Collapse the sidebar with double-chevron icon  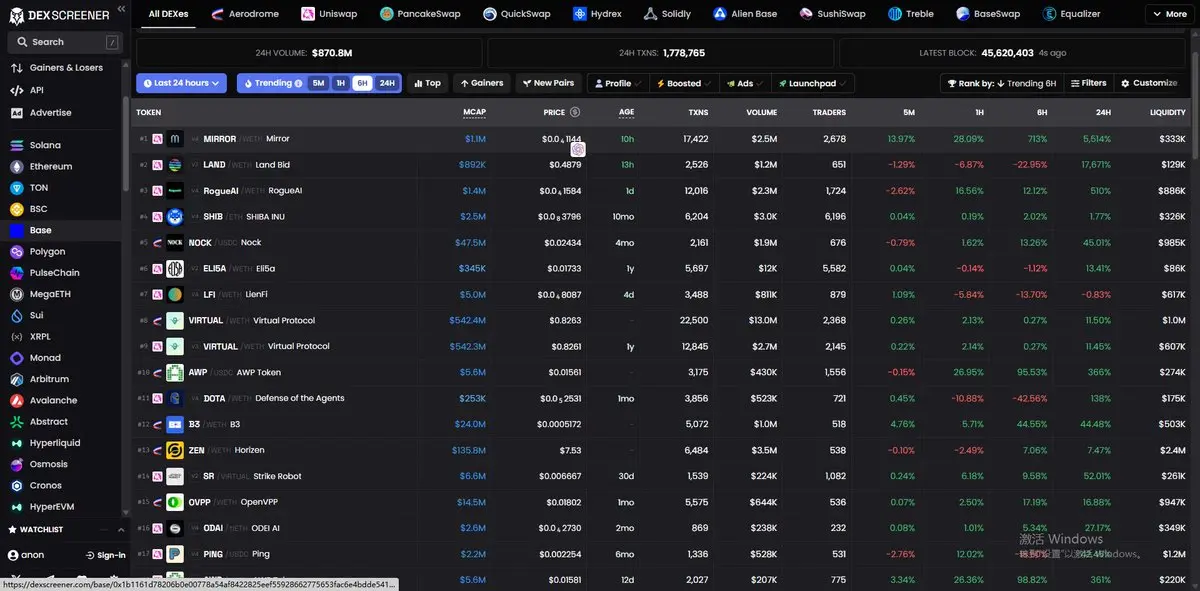click(x=121, y=9)
